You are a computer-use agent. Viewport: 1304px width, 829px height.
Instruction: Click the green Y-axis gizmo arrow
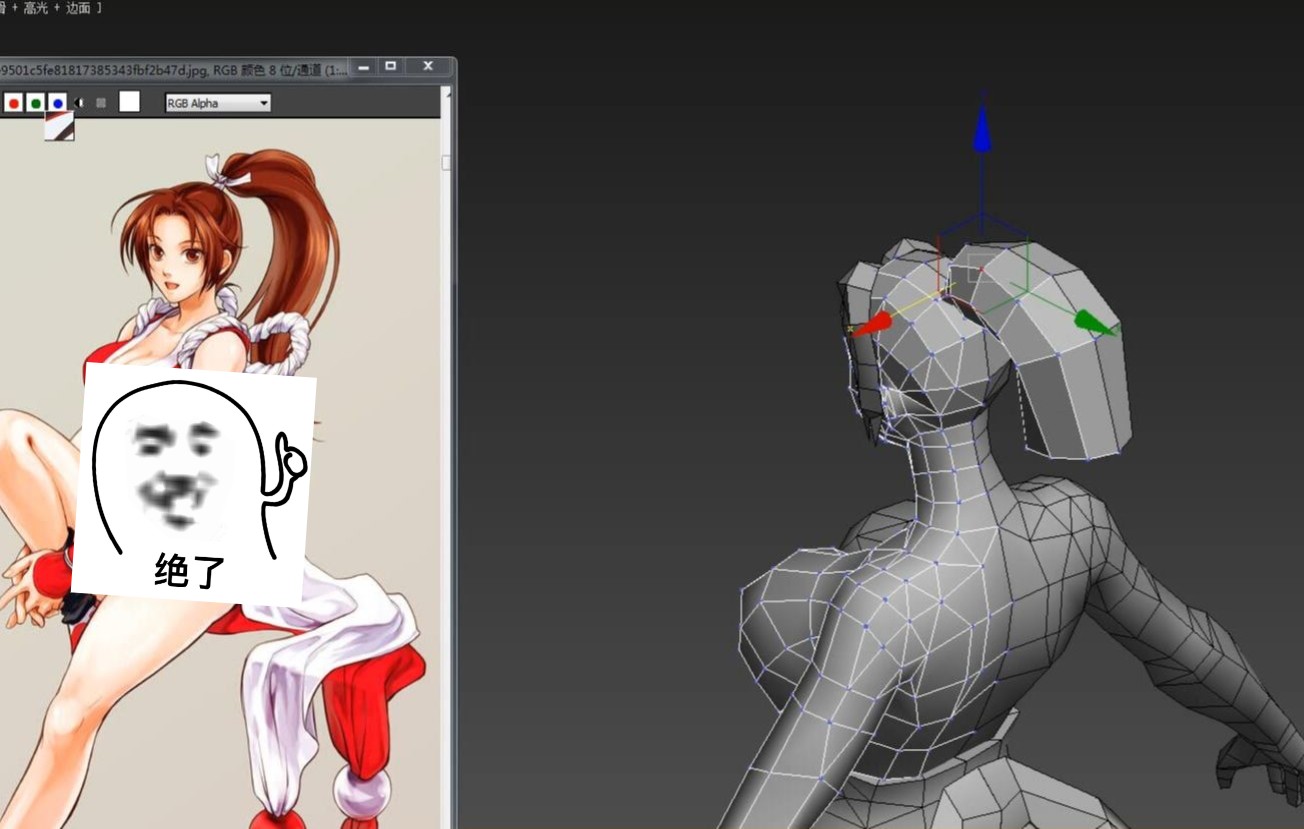coord(1096,322)
